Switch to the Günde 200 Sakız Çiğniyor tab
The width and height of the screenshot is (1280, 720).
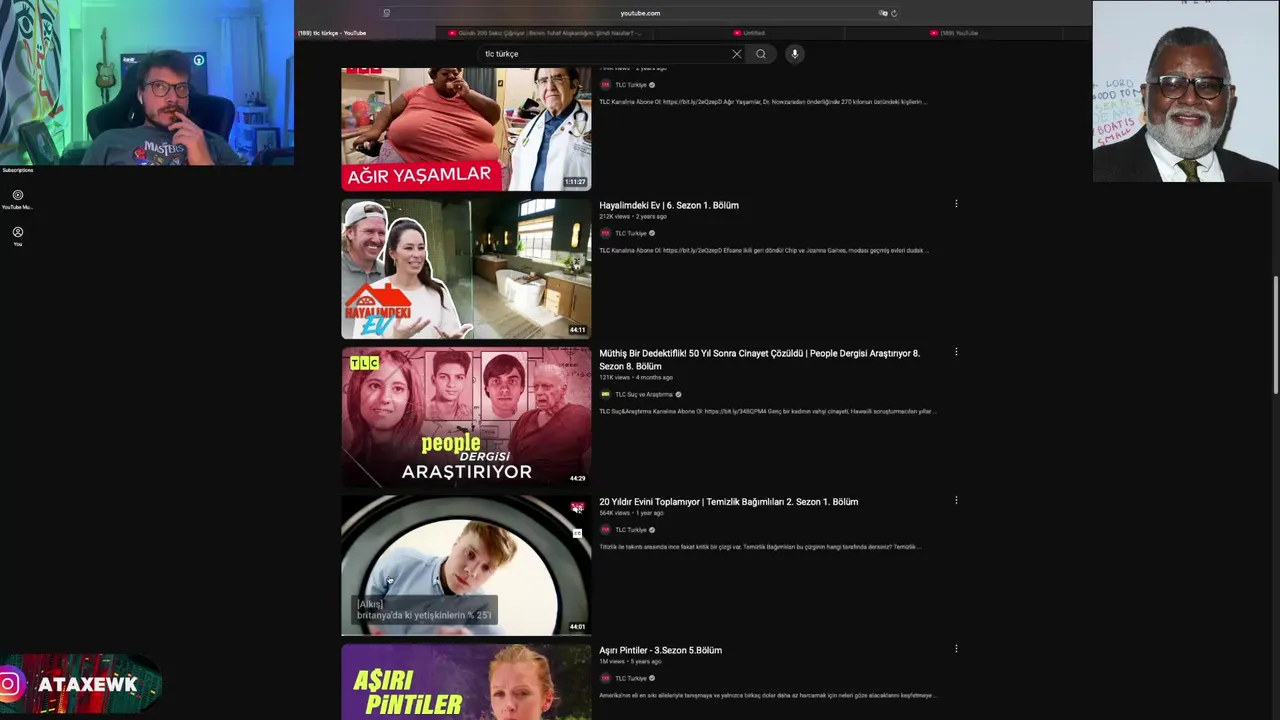(545, 33)
